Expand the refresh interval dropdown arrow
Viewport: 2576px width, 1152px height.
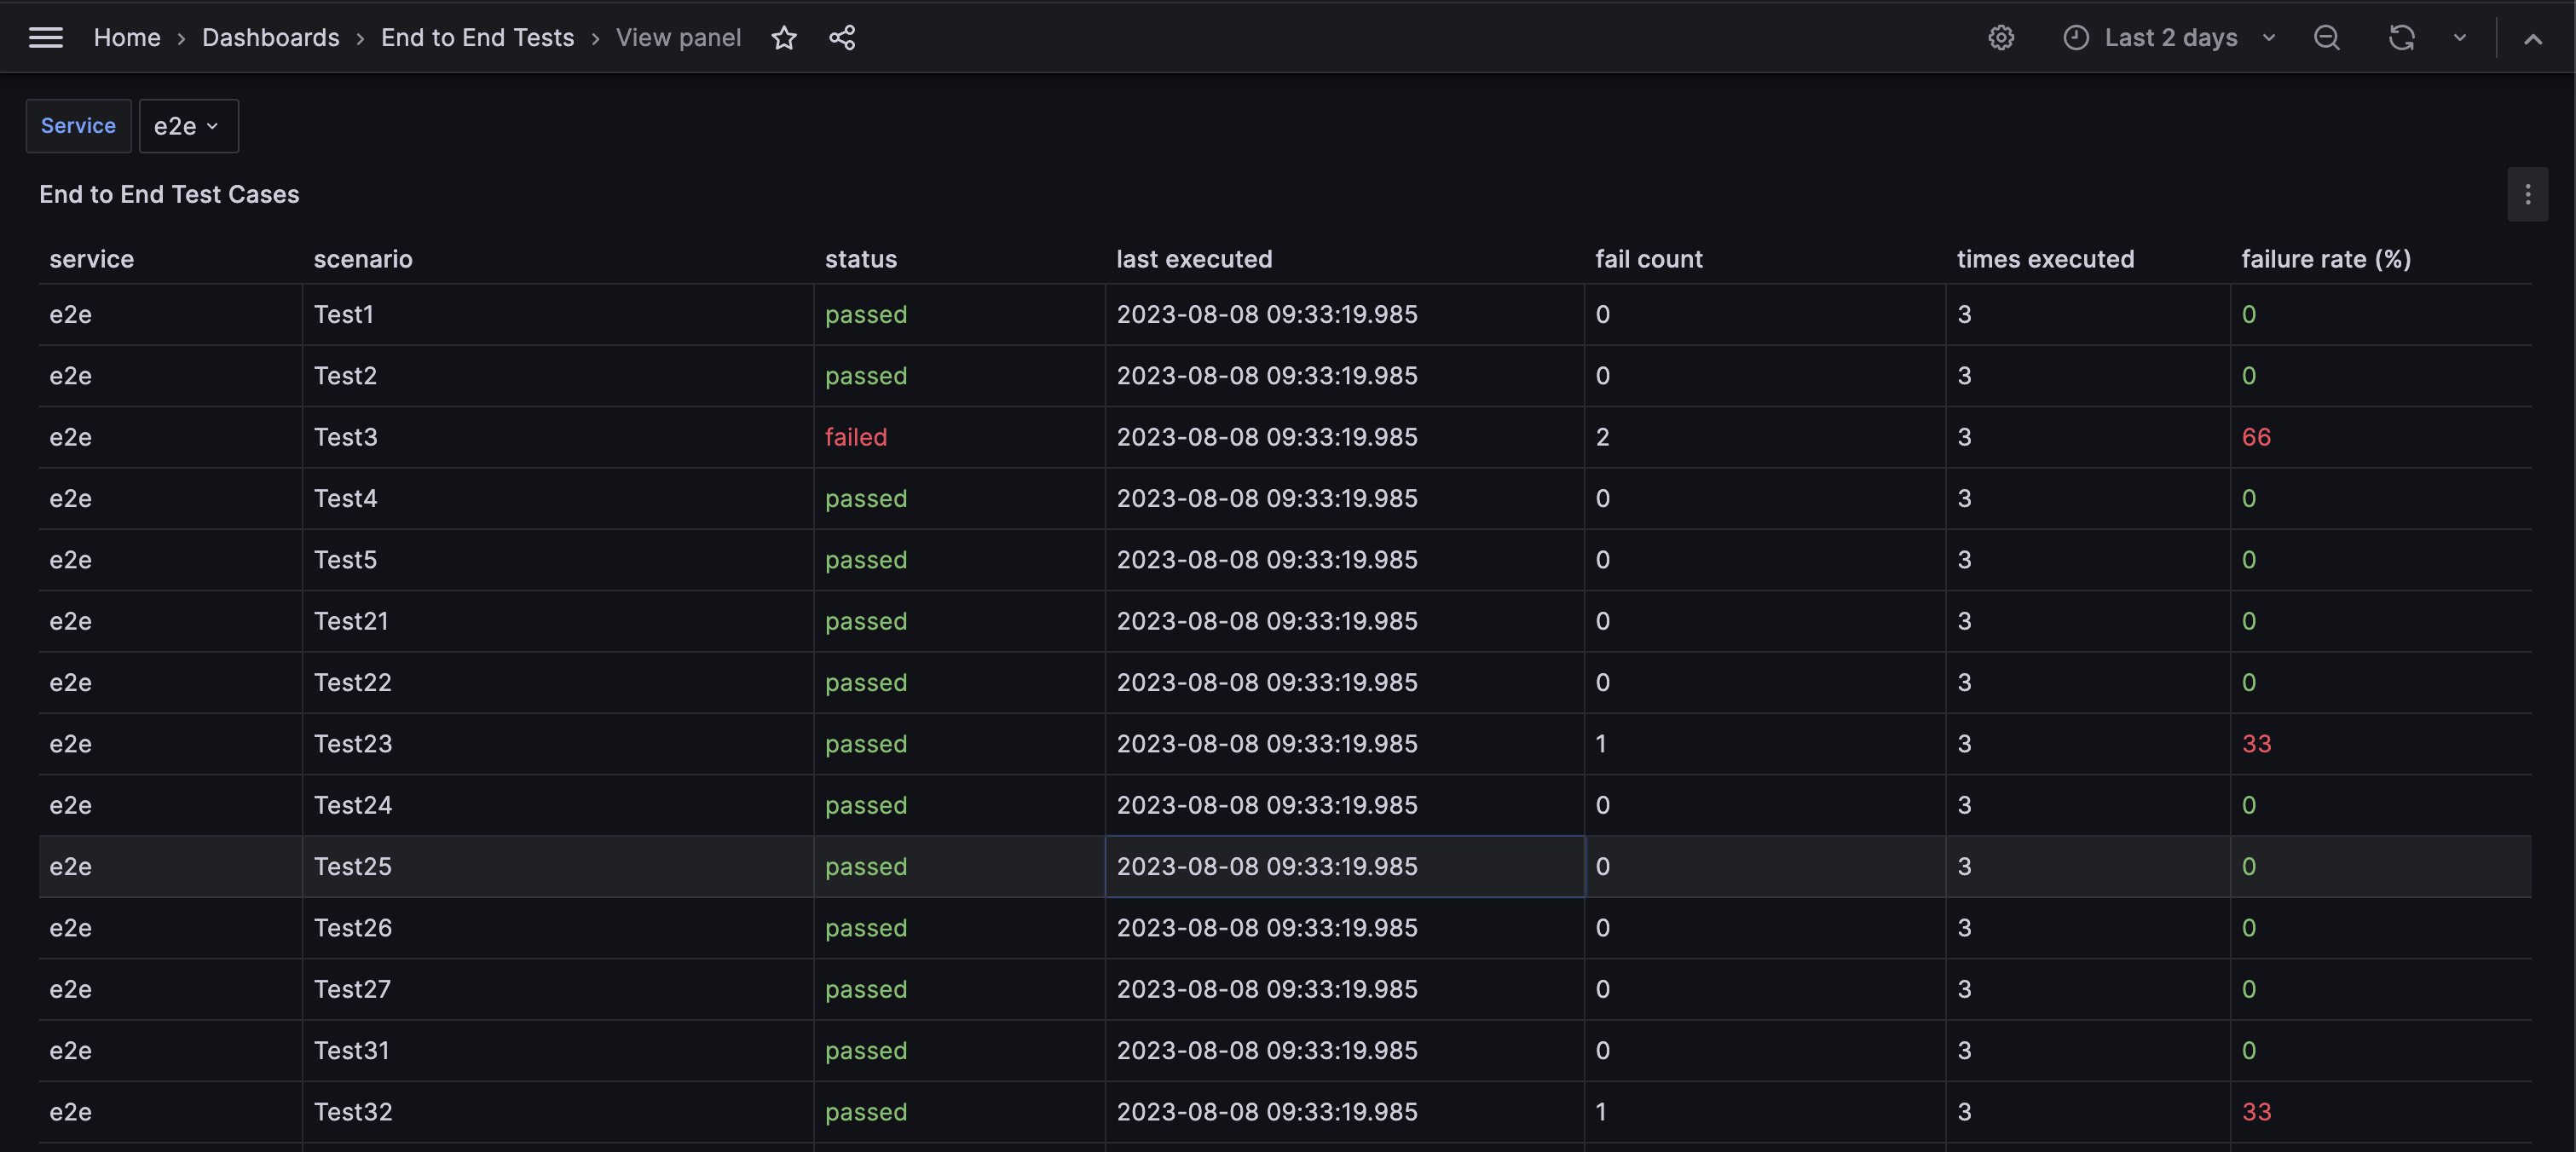pos(2459,38)
